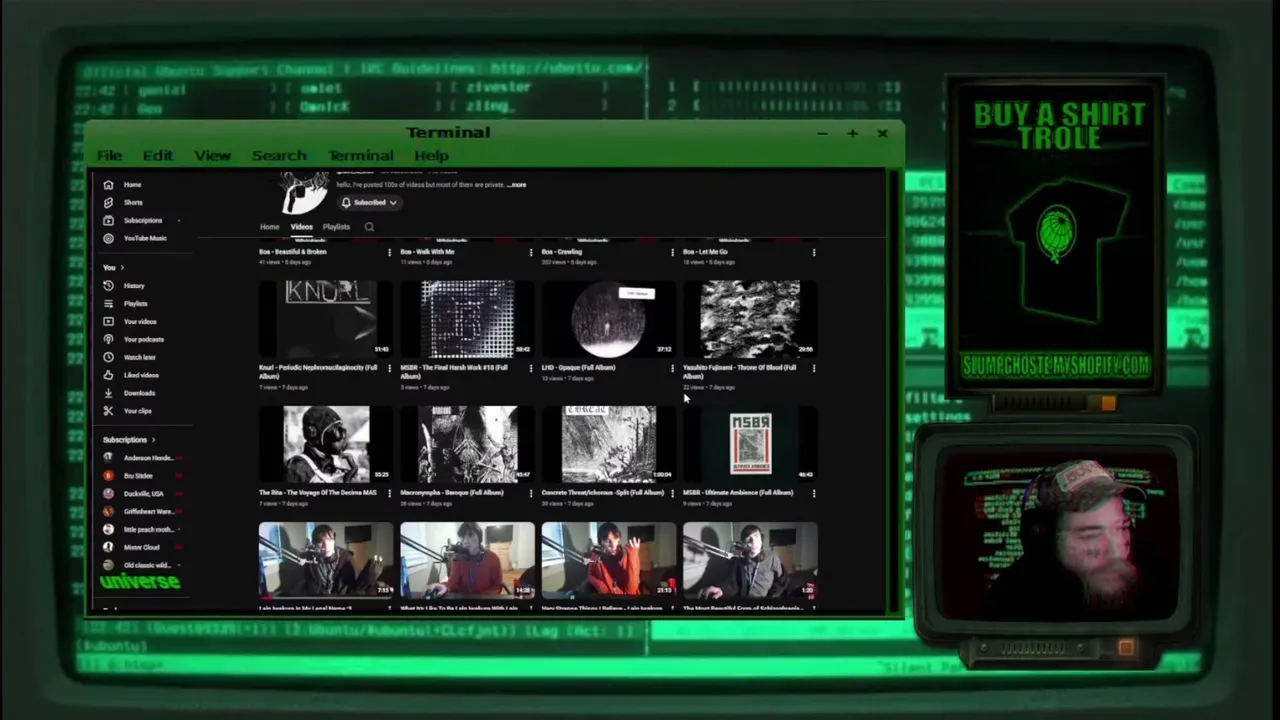Open more options for Boa - Crawling
The image size is (1280, 720).
pos(672,253)
